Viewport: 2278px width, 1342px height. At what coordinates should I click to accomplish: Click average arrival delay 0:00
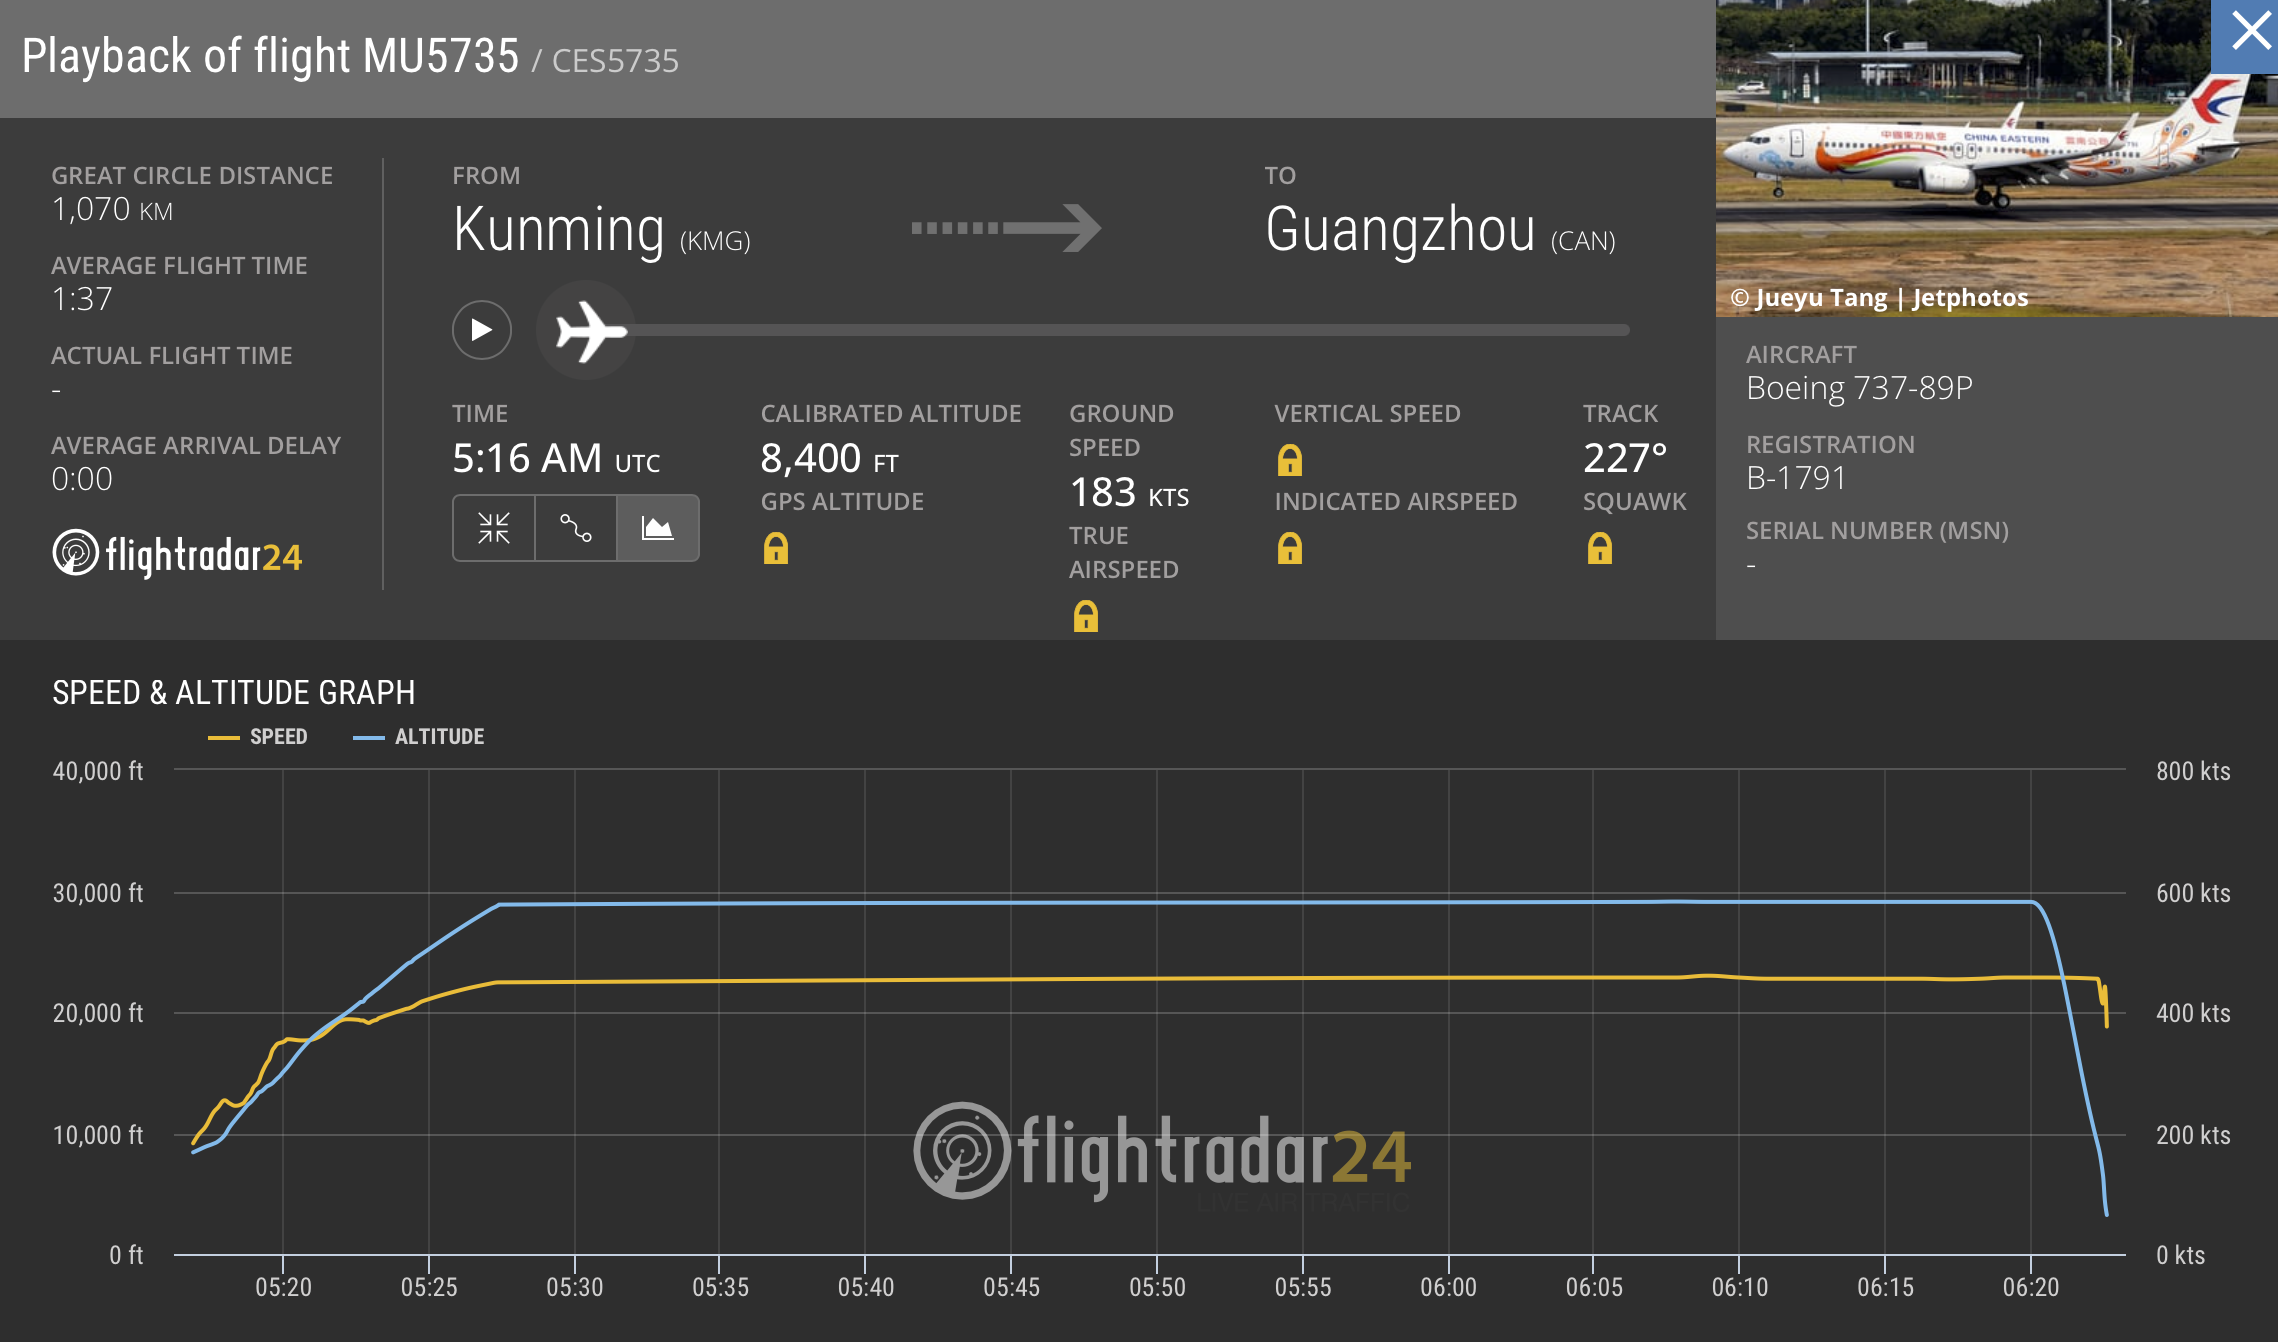tap(82, 479)
